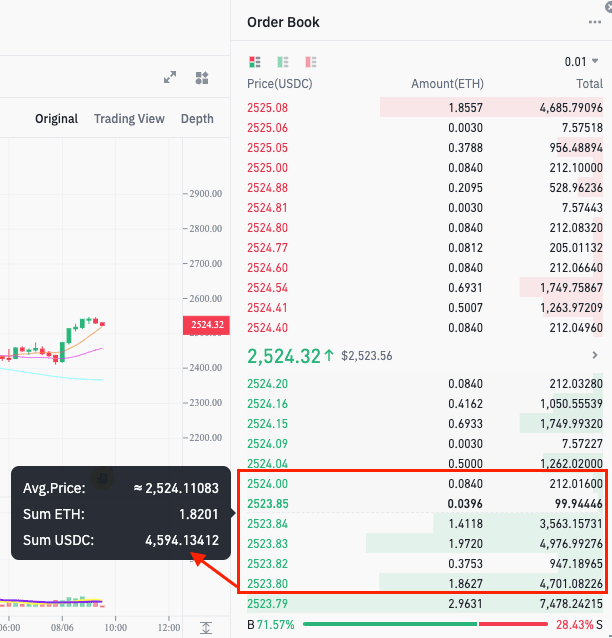The height and width of the screenshot is (638, 612).
Task: Open the Depth chart tab
Action: 197,119
